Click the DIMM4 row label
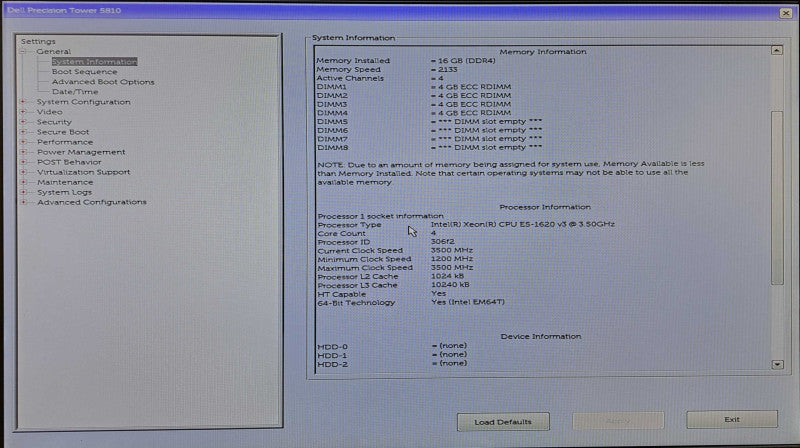 (332, 113)
